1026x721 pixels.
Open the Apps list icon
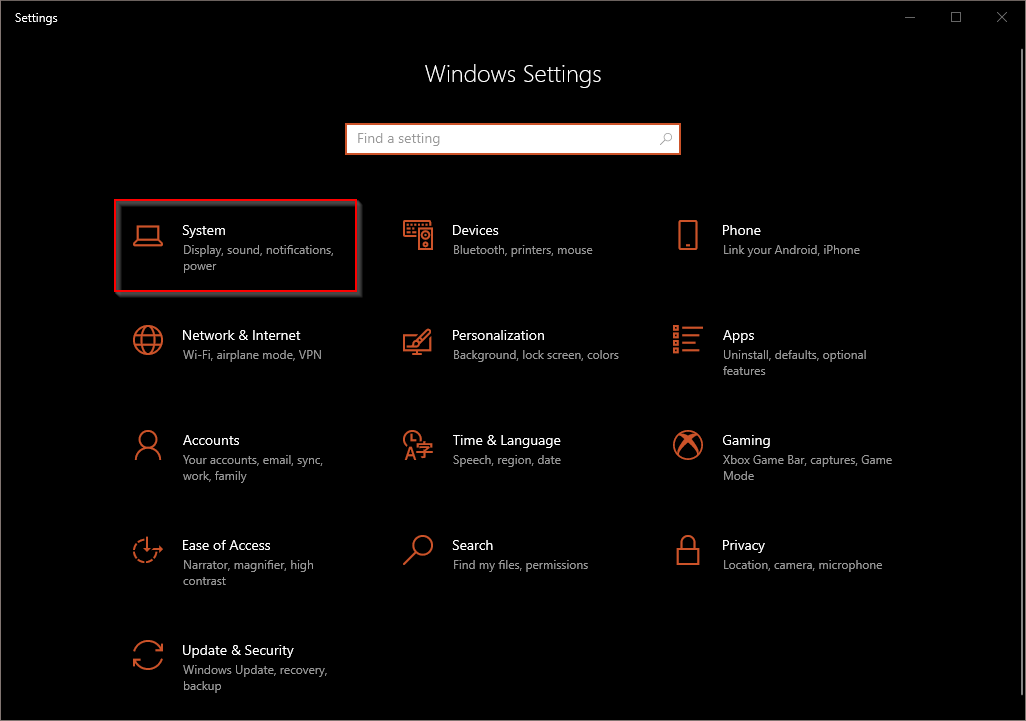[x=687, y=340]
